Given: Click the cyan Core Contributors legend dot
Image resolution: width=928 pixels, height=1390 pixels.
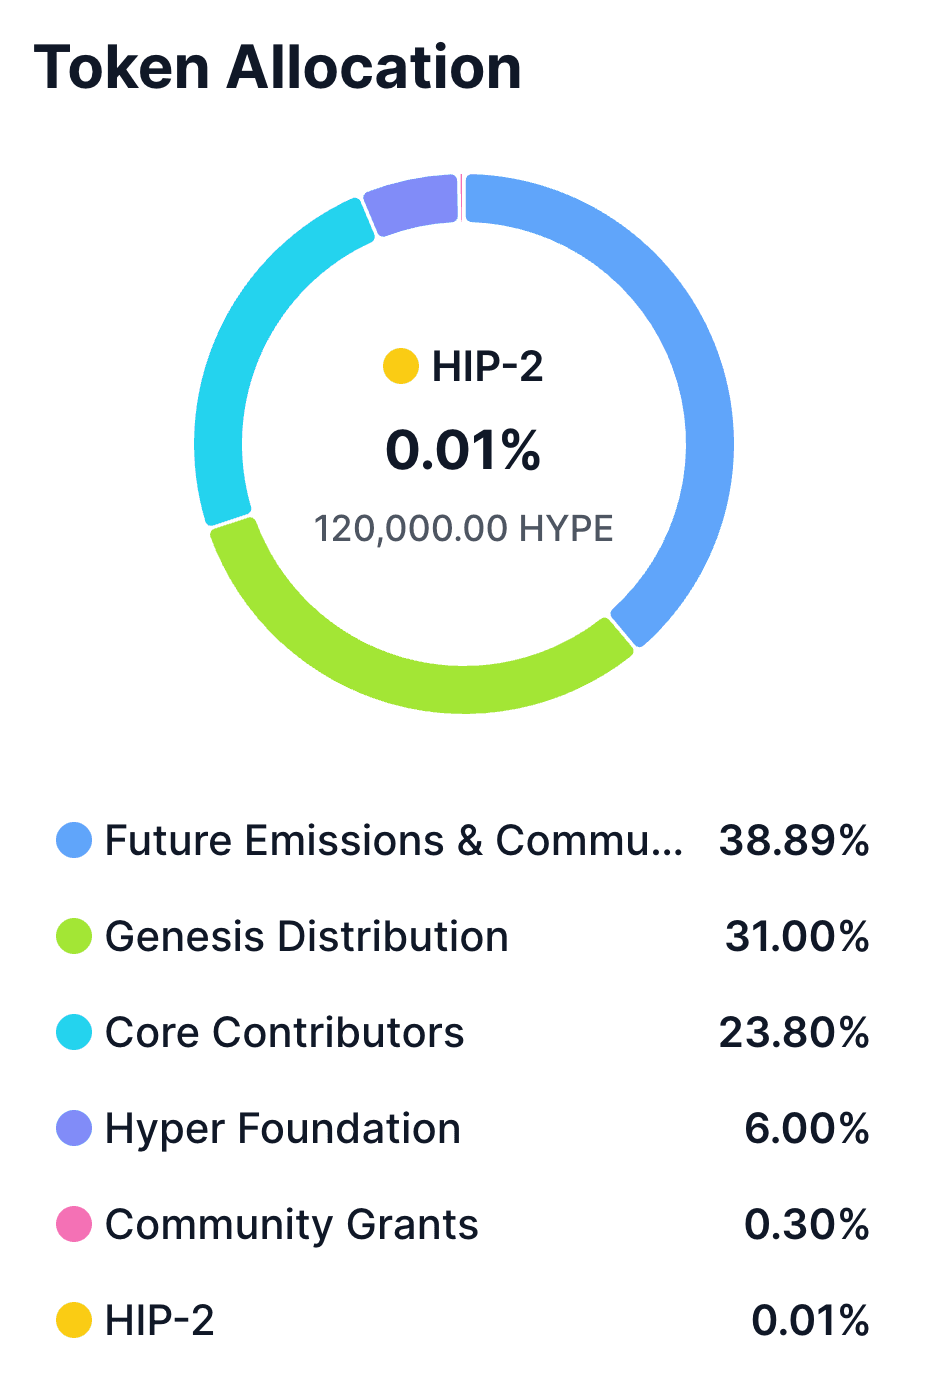Looking at the screenshot, I should click(74, 1033).
